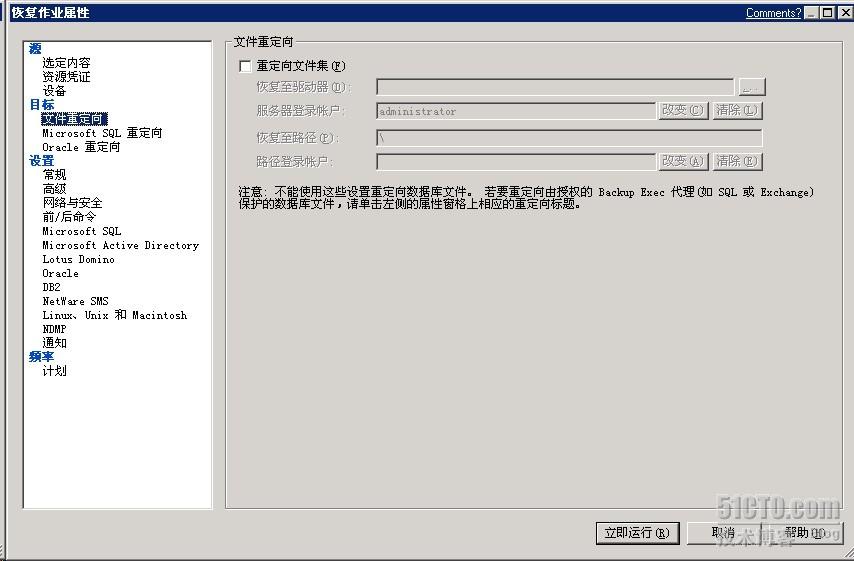Select NDMP settings entry
This screenshot has width=854, height=561.
click(54, 329)
